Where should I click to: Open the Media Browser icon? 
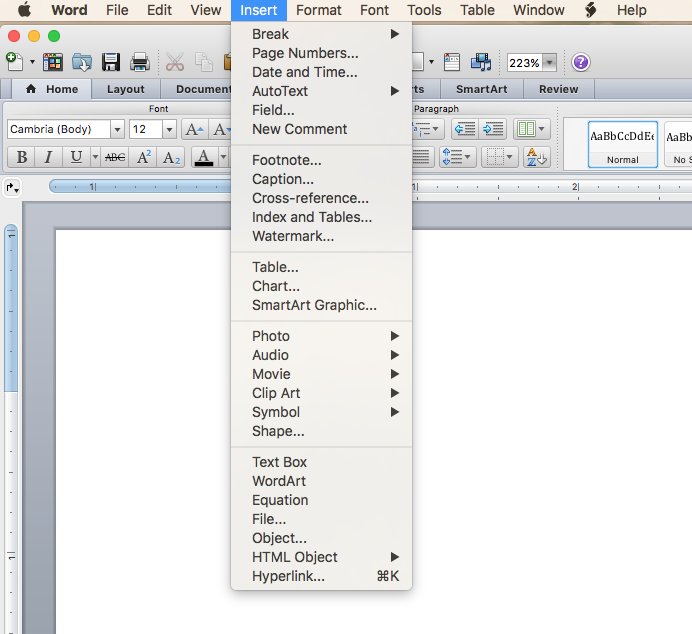481,62
